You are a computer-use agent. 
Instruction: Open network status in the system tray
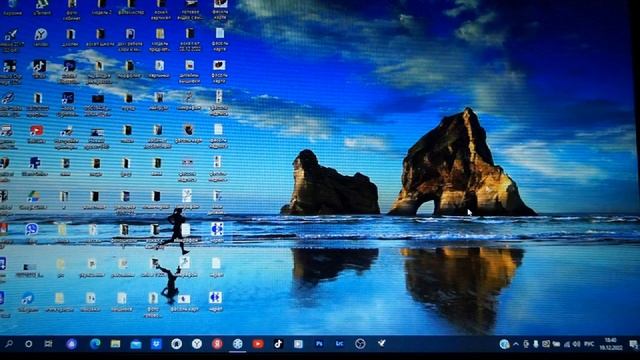(567, 344)
